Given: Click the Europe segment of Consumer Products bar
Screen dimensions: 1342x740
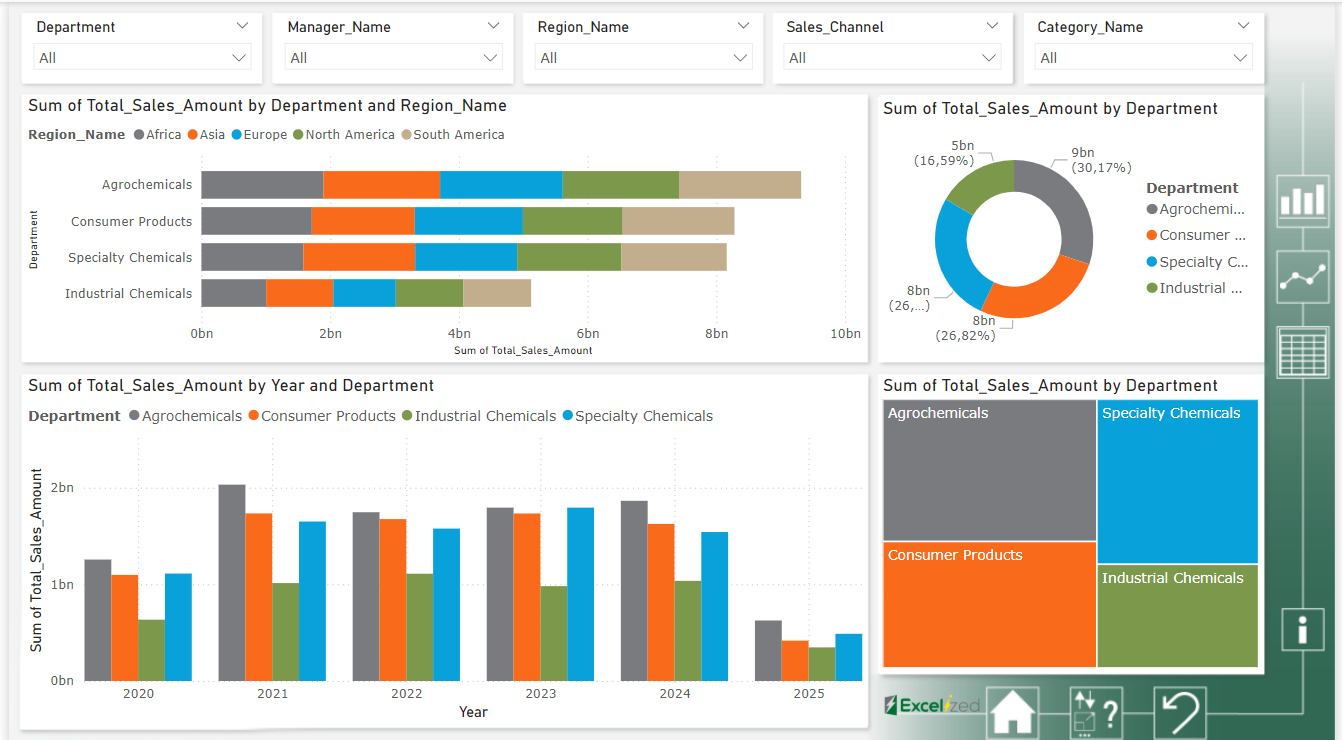Looking at the screenshot, I should 469,221.
